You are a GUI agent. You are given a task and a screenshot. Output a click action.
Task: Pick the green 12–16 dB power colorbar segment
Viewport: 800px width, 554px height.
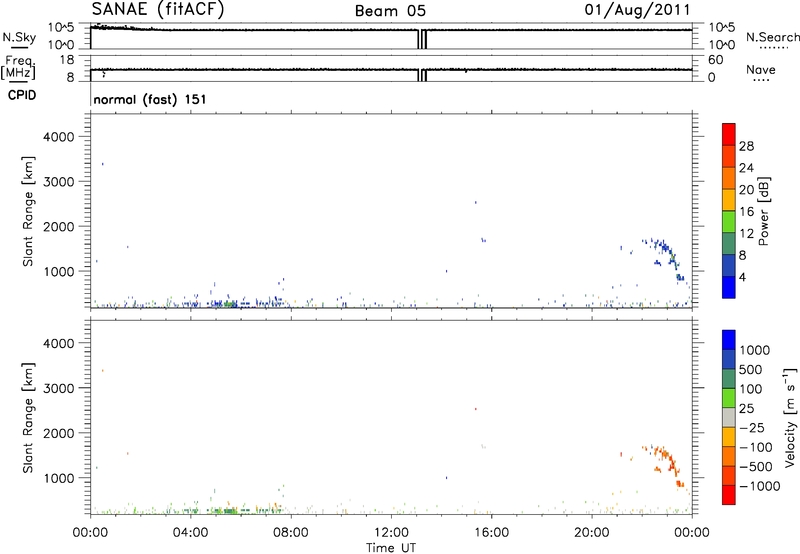[729, 221]
